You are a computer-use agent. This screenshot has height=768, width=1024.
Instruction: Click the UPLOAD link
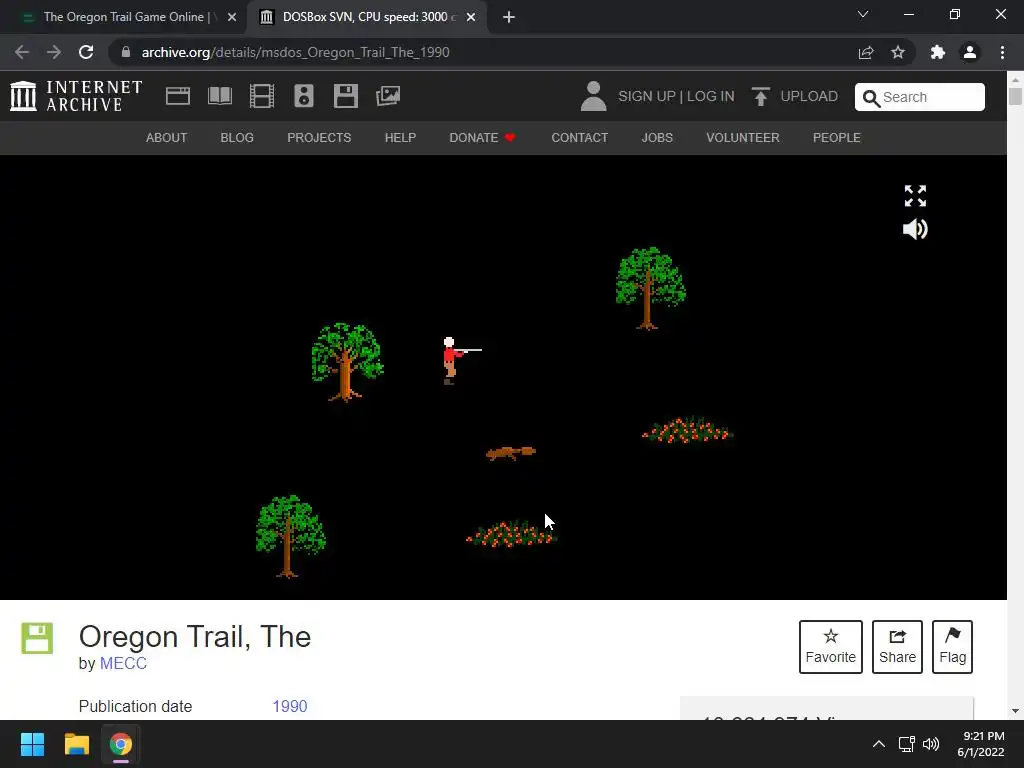click(808, 97)
